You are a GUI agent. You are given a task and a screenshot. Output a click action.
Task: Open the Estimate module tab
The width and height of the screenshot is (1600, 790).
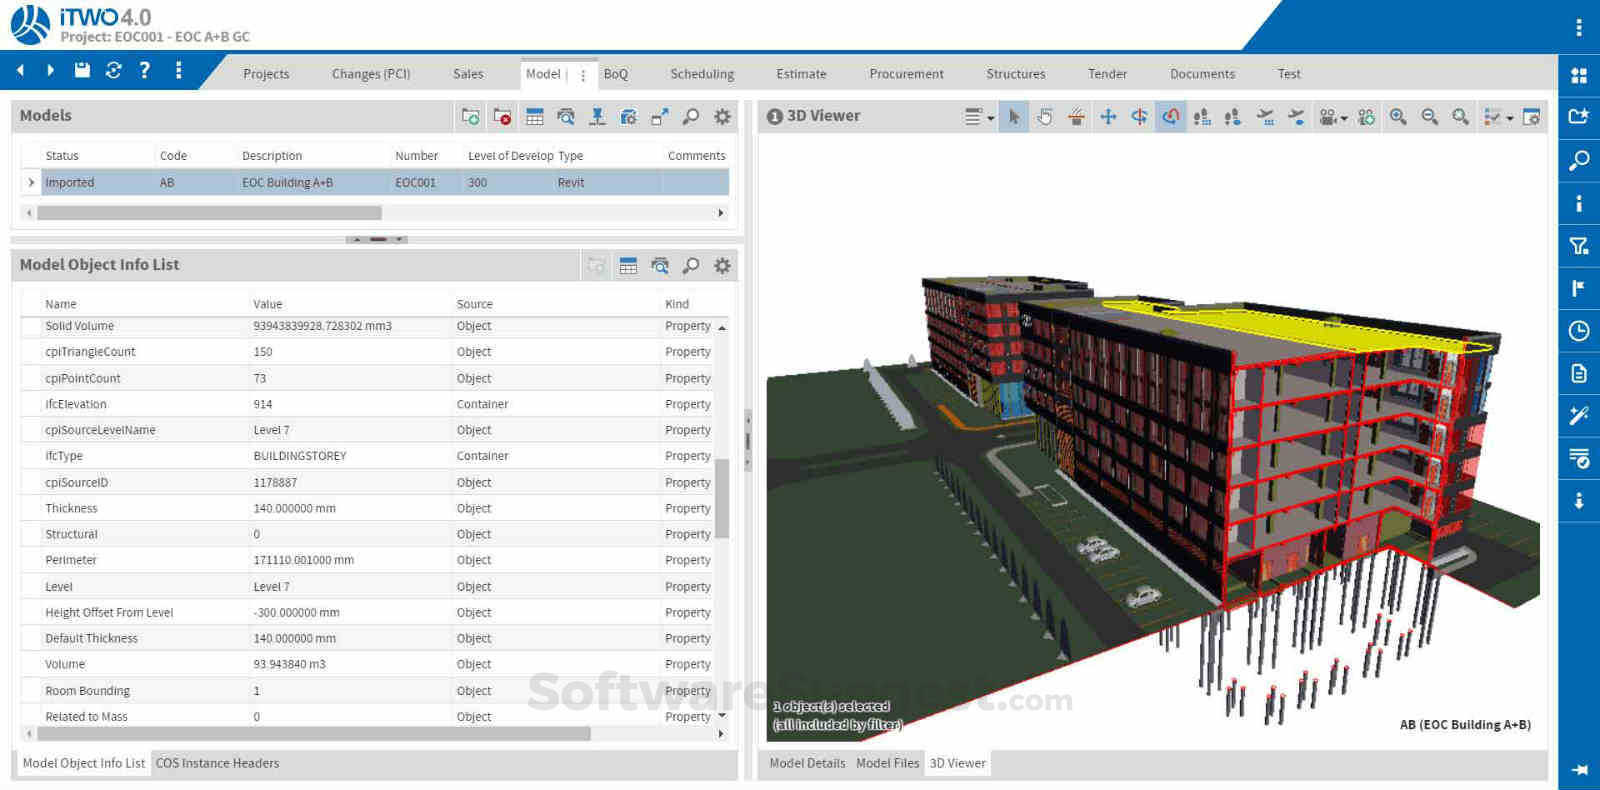point(801,74)
